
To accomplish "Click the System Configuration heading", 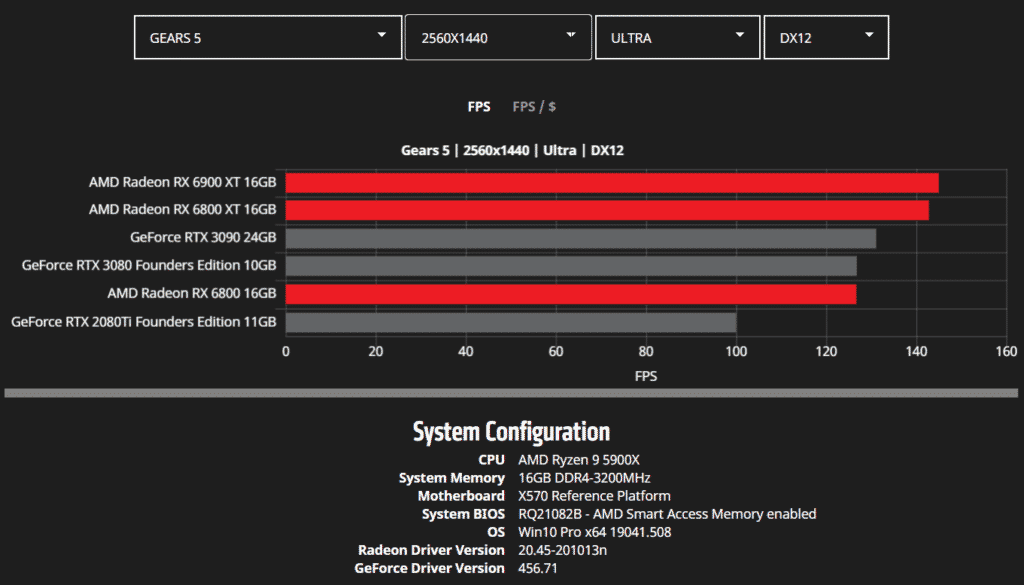I will click(x=511, y=432).
